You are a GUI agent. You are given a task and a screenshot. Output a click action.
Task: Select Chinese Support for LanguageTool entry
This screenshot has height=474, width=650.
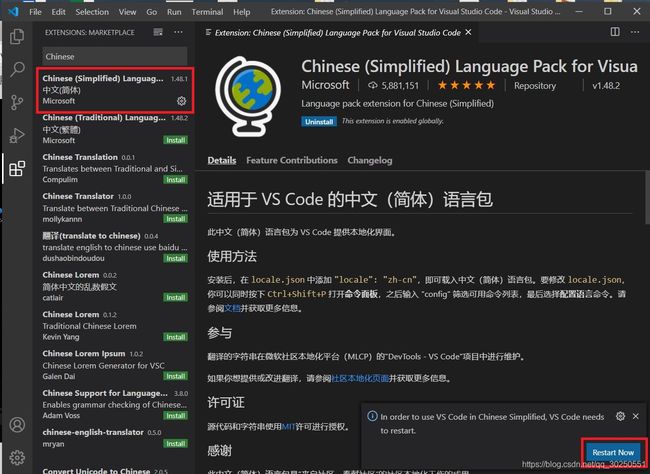(115, 404)
